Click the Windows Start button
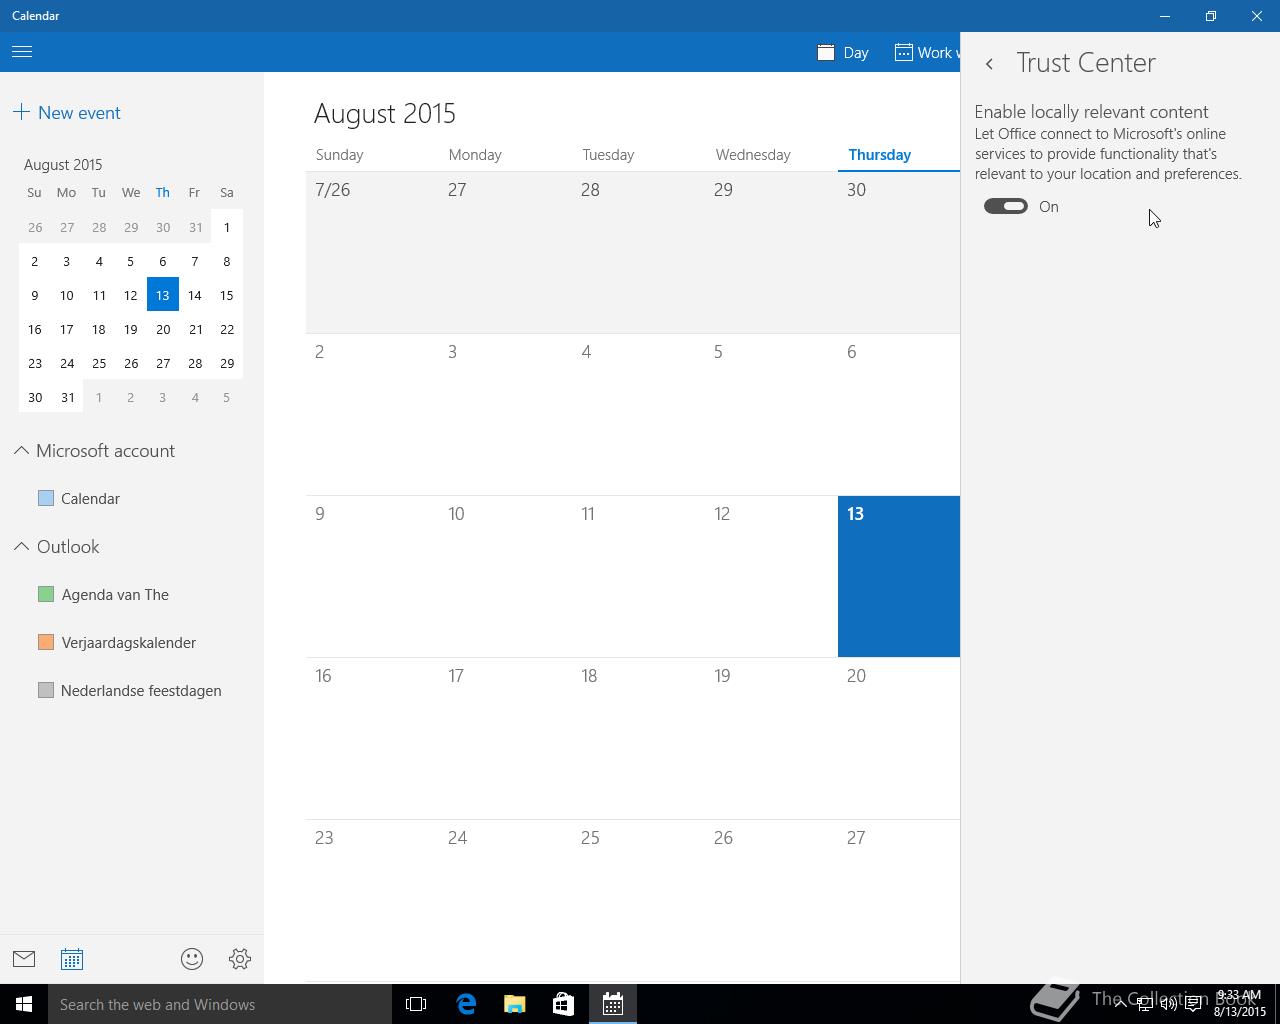The width and height of the screenshot is (1280, 1024). pyautogui.click(x=24, y=1004)
